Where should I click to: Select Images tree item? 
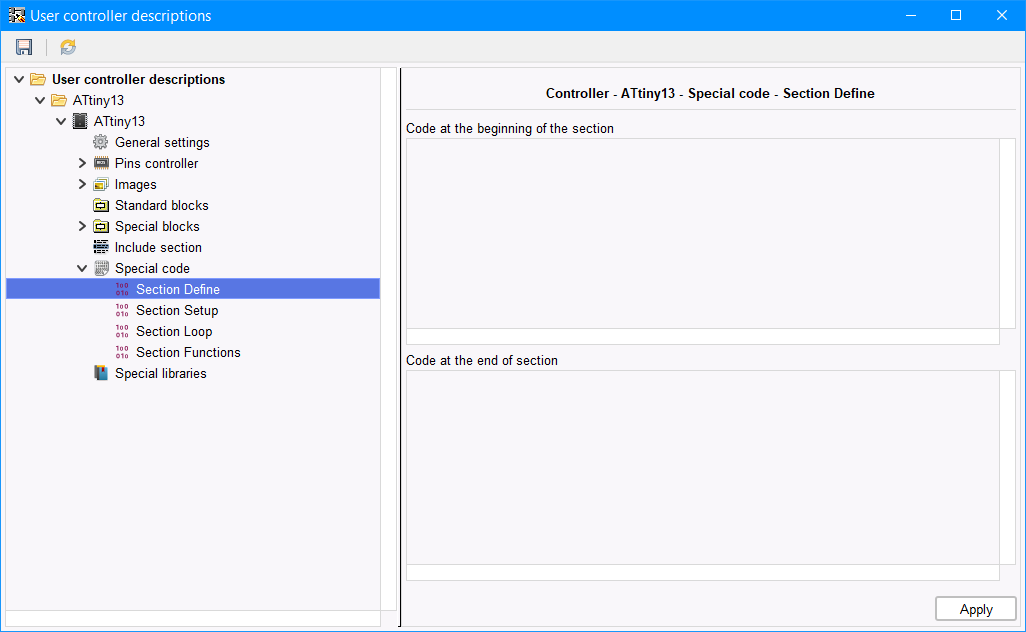[x=135, y=184]
